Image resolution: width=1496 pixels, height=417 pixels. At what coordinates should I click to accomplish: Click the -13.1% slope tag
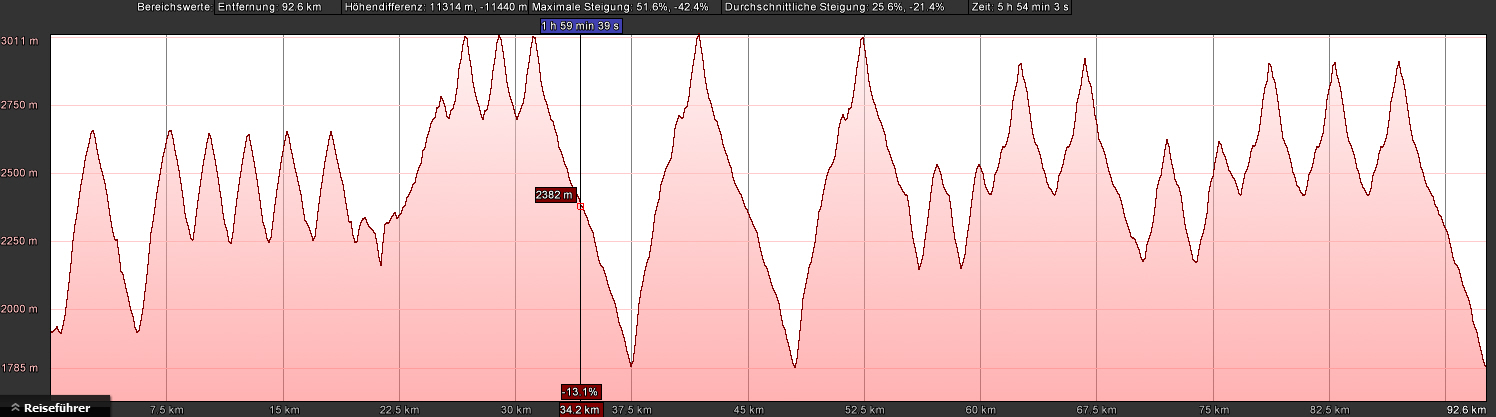pos(580,391)
